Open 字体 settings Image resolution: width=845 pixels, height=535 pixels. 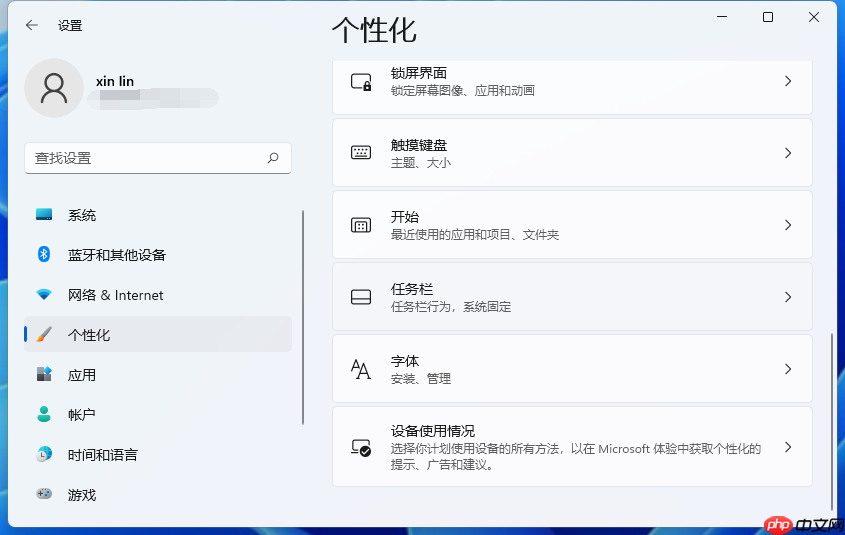point(572,369)
